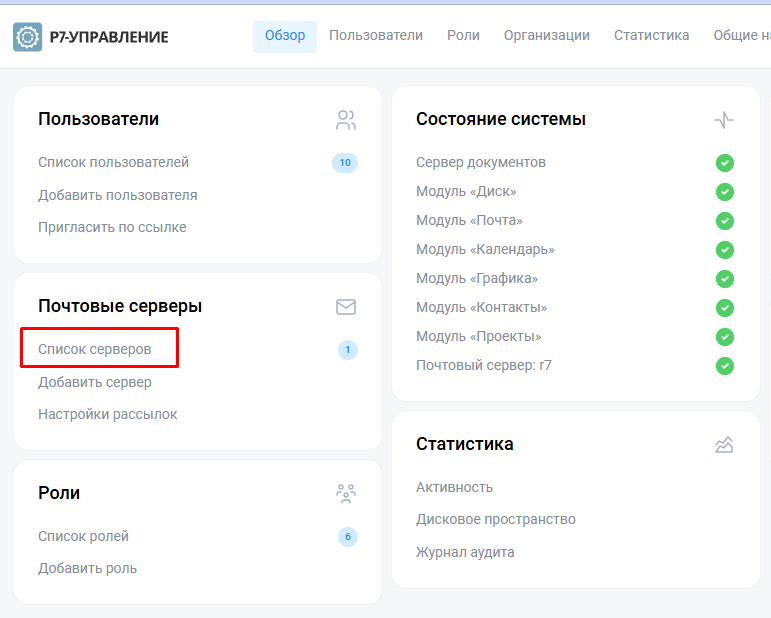Click the user count badge showing 10
The width and height of the screenshot is (771, 618).
click(345, 163)
